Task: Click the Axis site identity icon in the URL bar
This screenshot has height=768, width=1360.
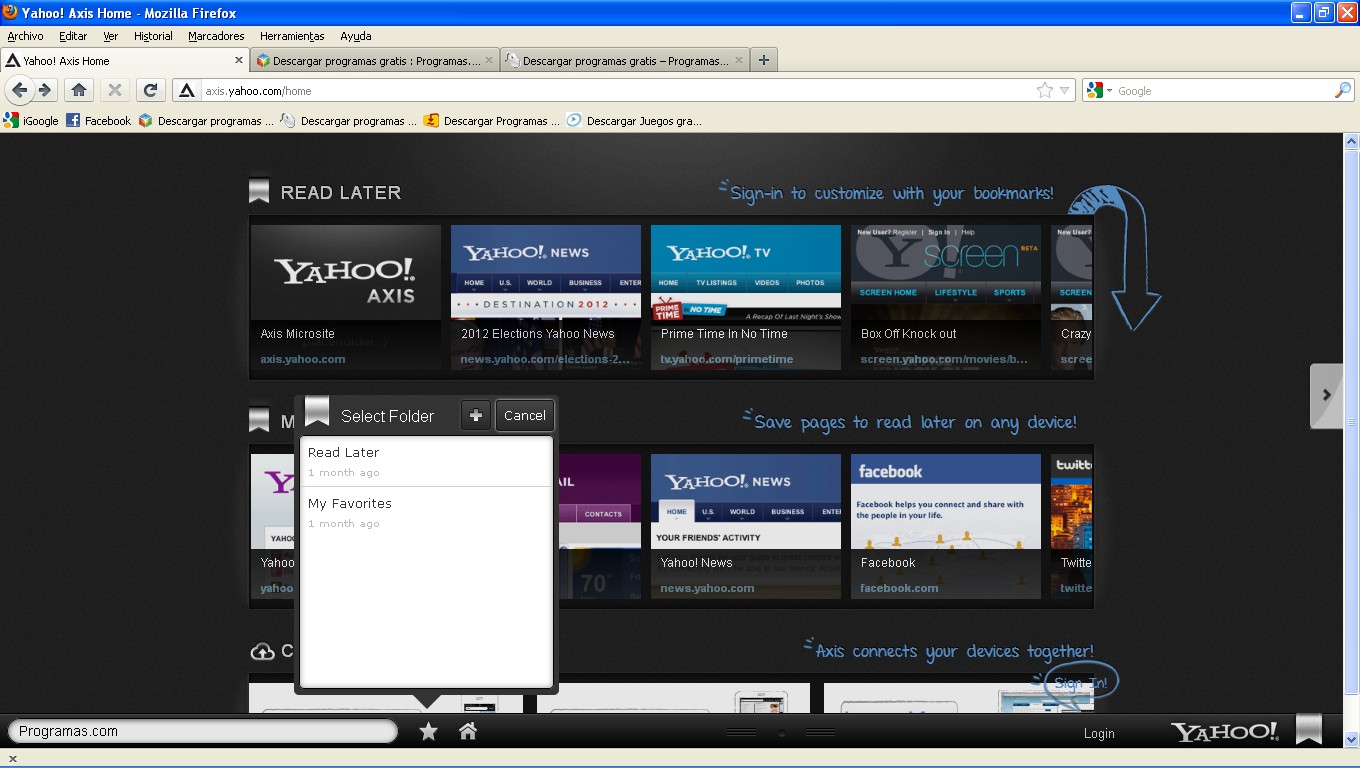Action: coord(186,91)
